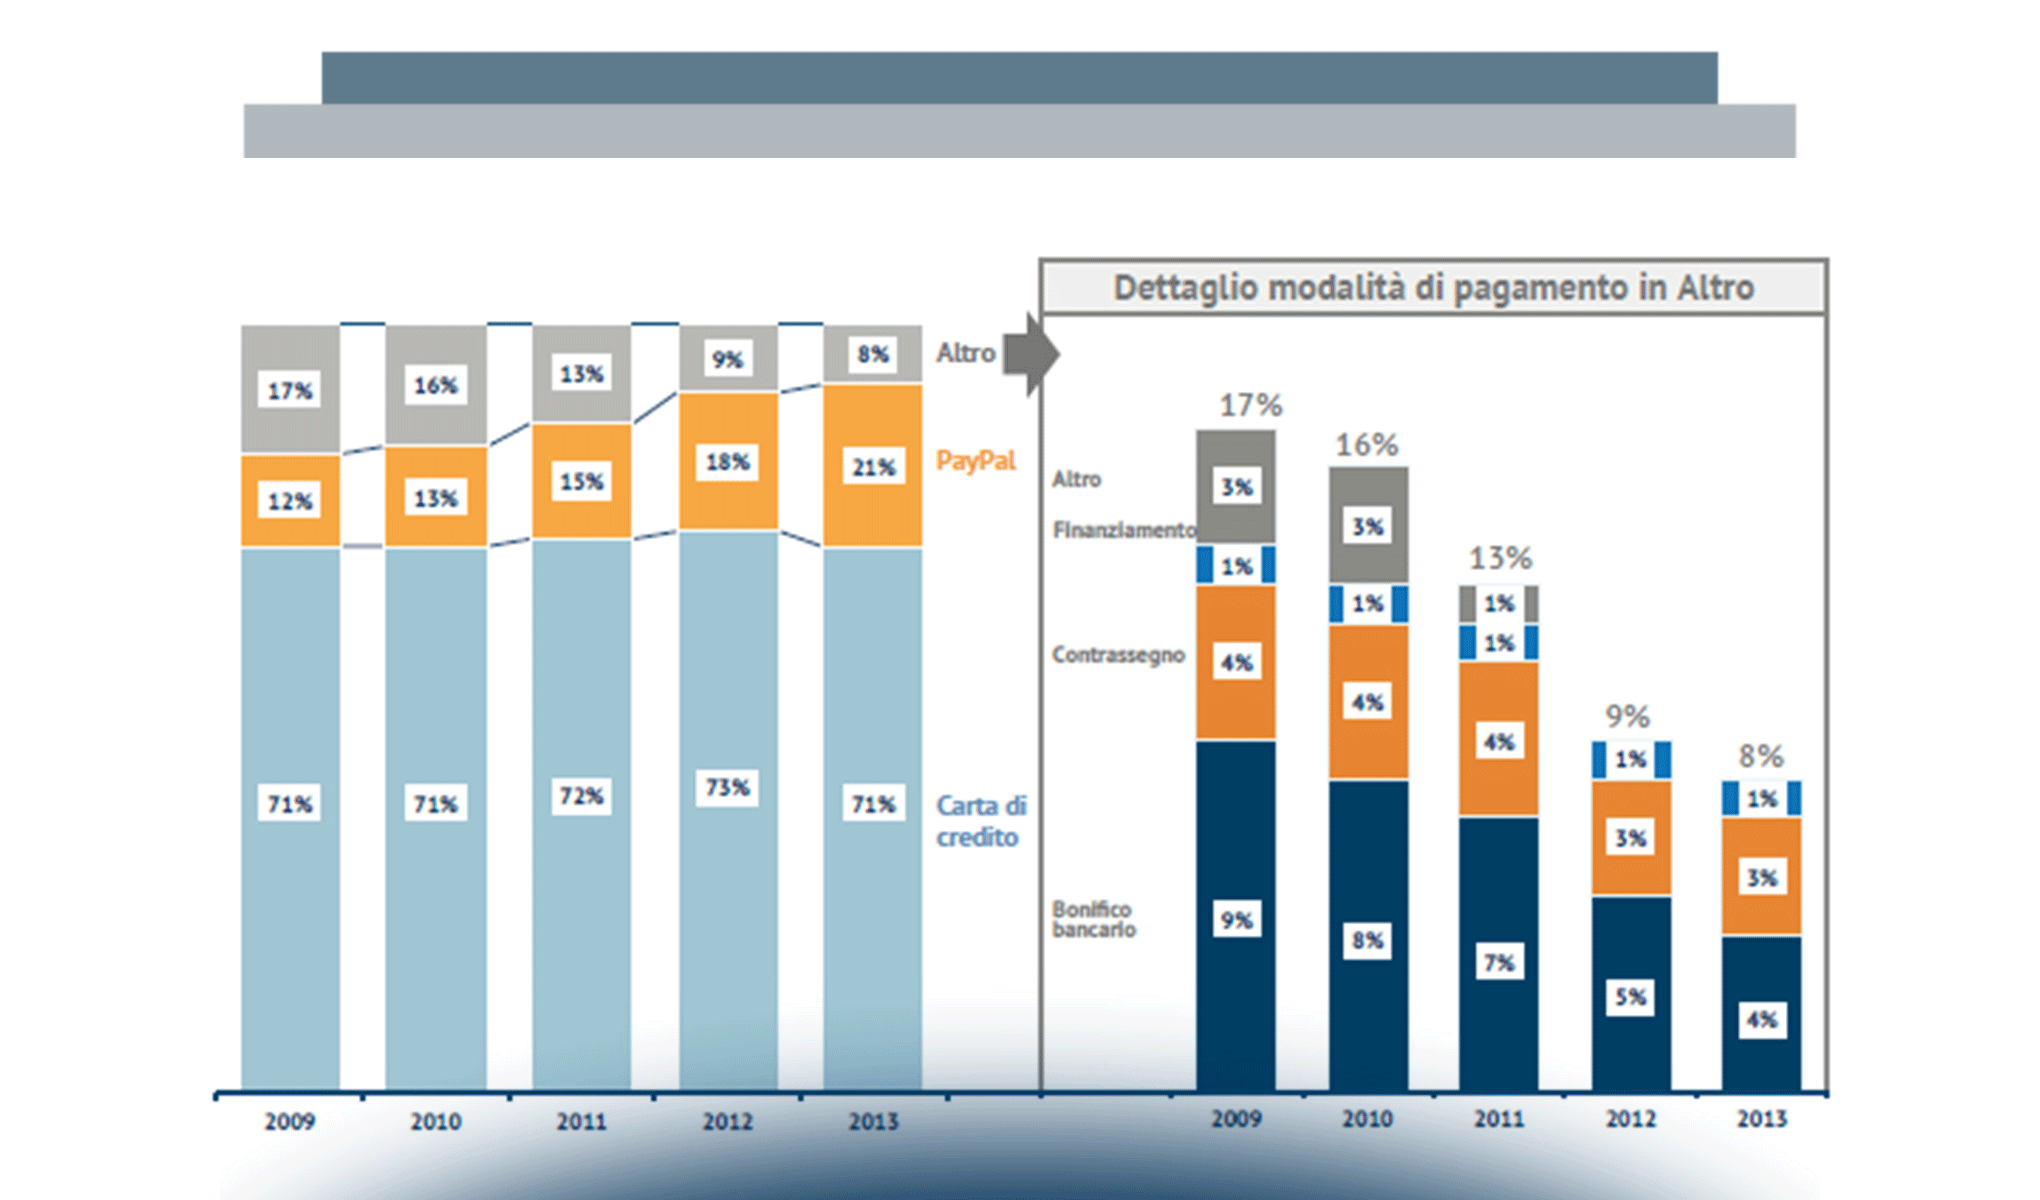Viewport: 2040px width, 1200px height.
Task: Select the blue Finanziamento segment for 2012
Action: 1634,758
